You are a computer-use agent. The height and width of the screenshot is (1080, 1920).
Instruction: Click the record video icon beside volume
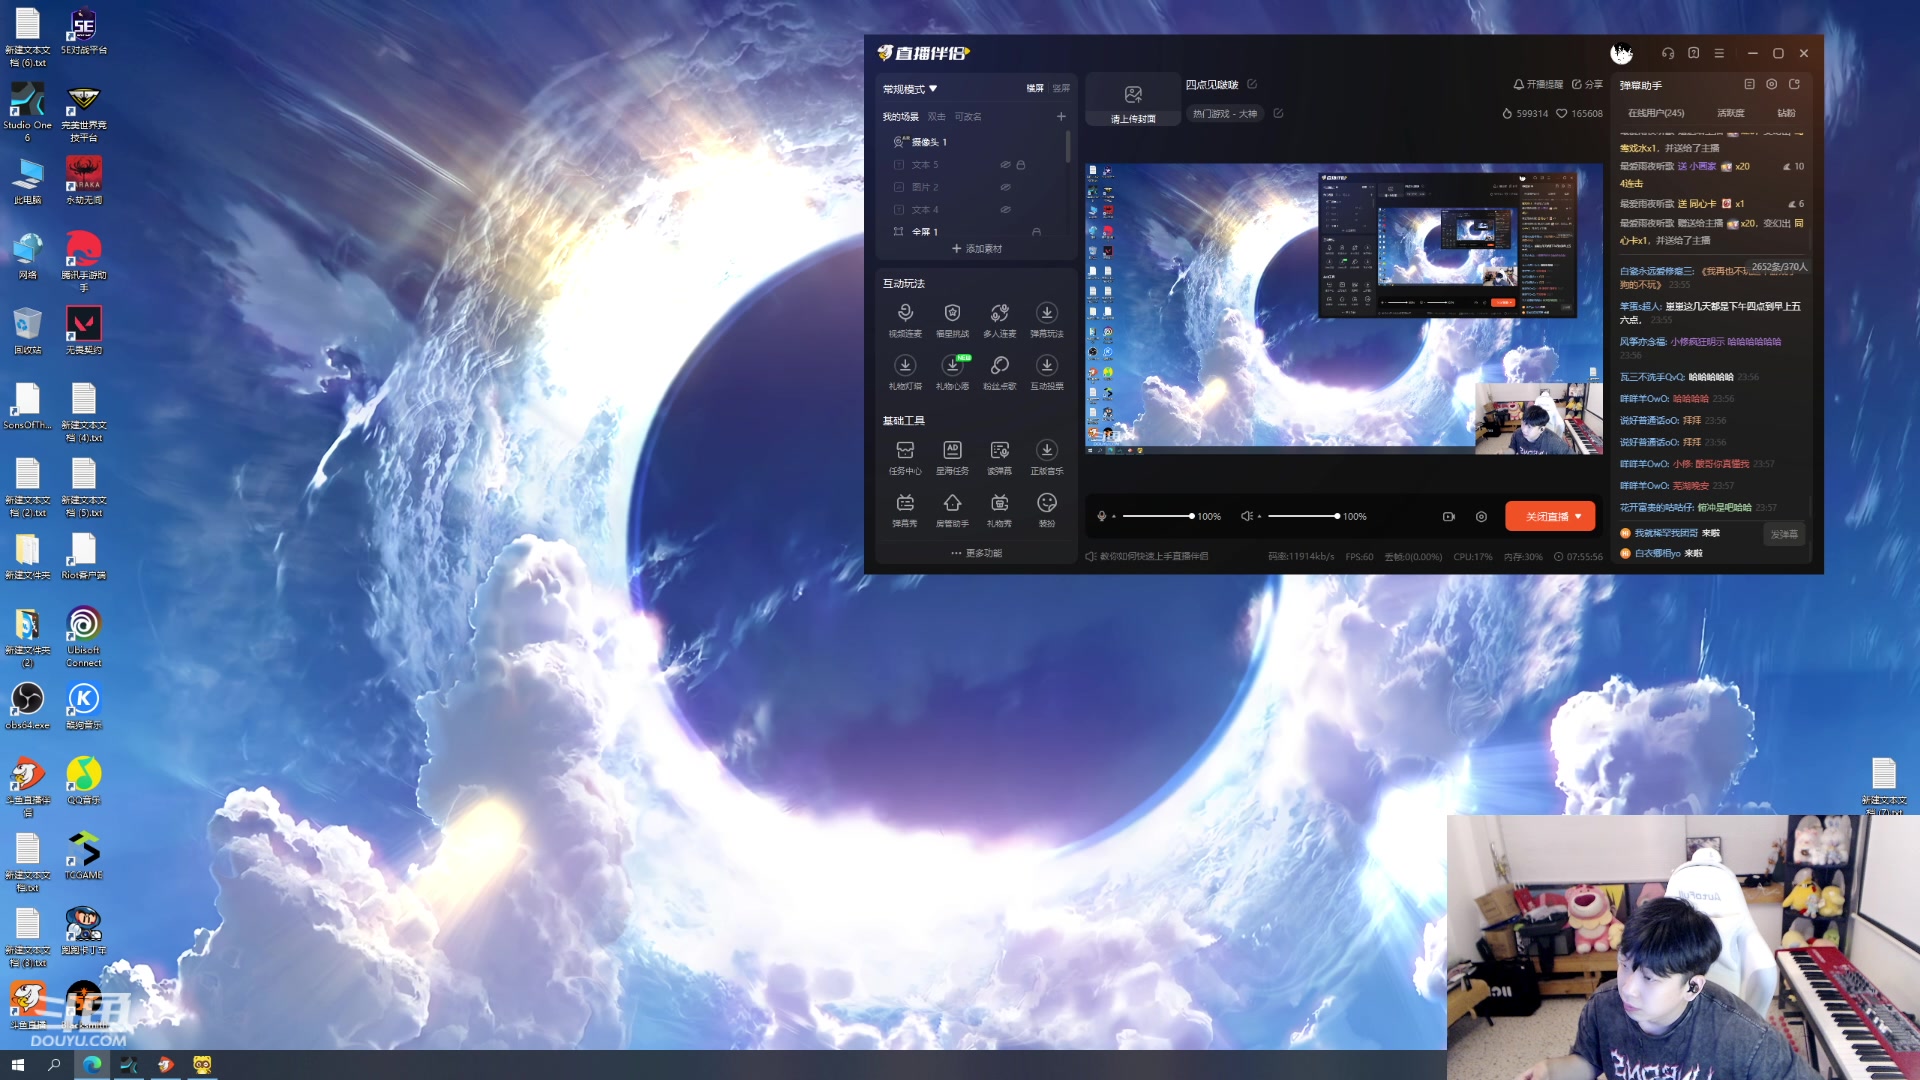(1448, 517)
